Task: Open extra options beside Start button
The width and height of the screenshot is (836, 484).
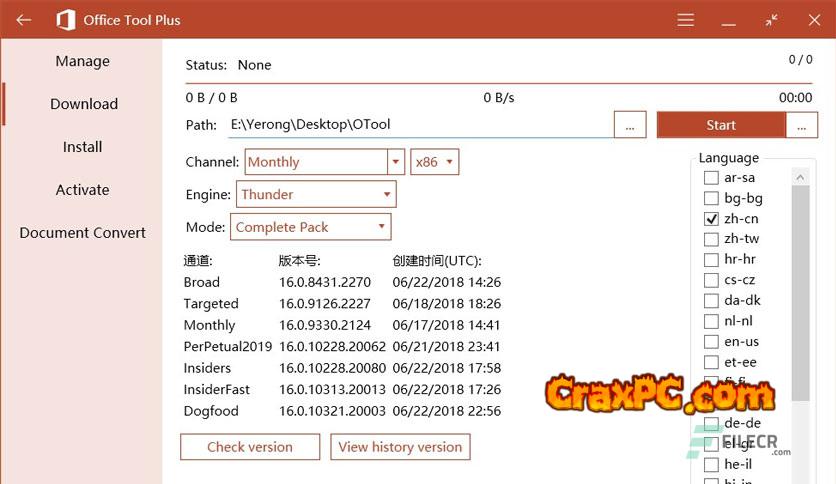Action: 801,125
